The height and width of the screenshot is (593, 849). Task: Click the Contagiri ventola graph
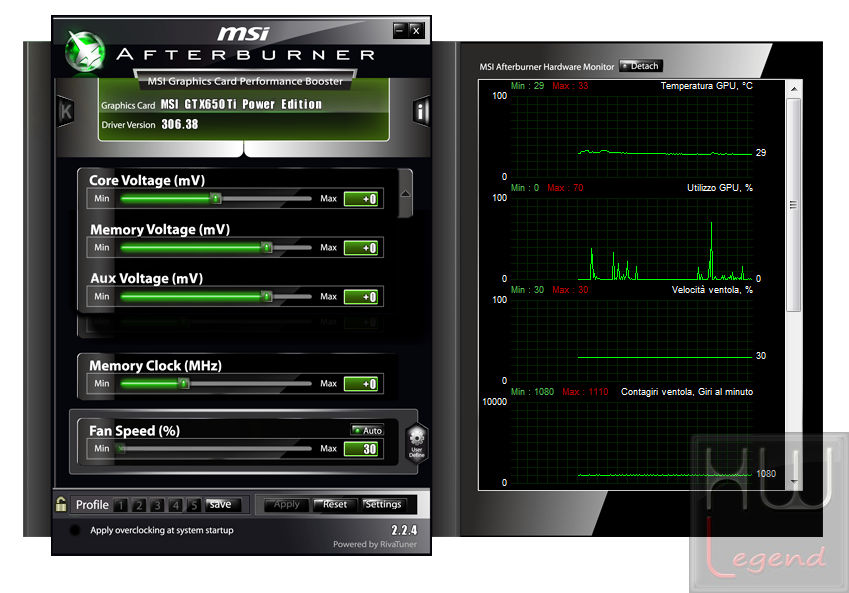click(x=632, y=442)
